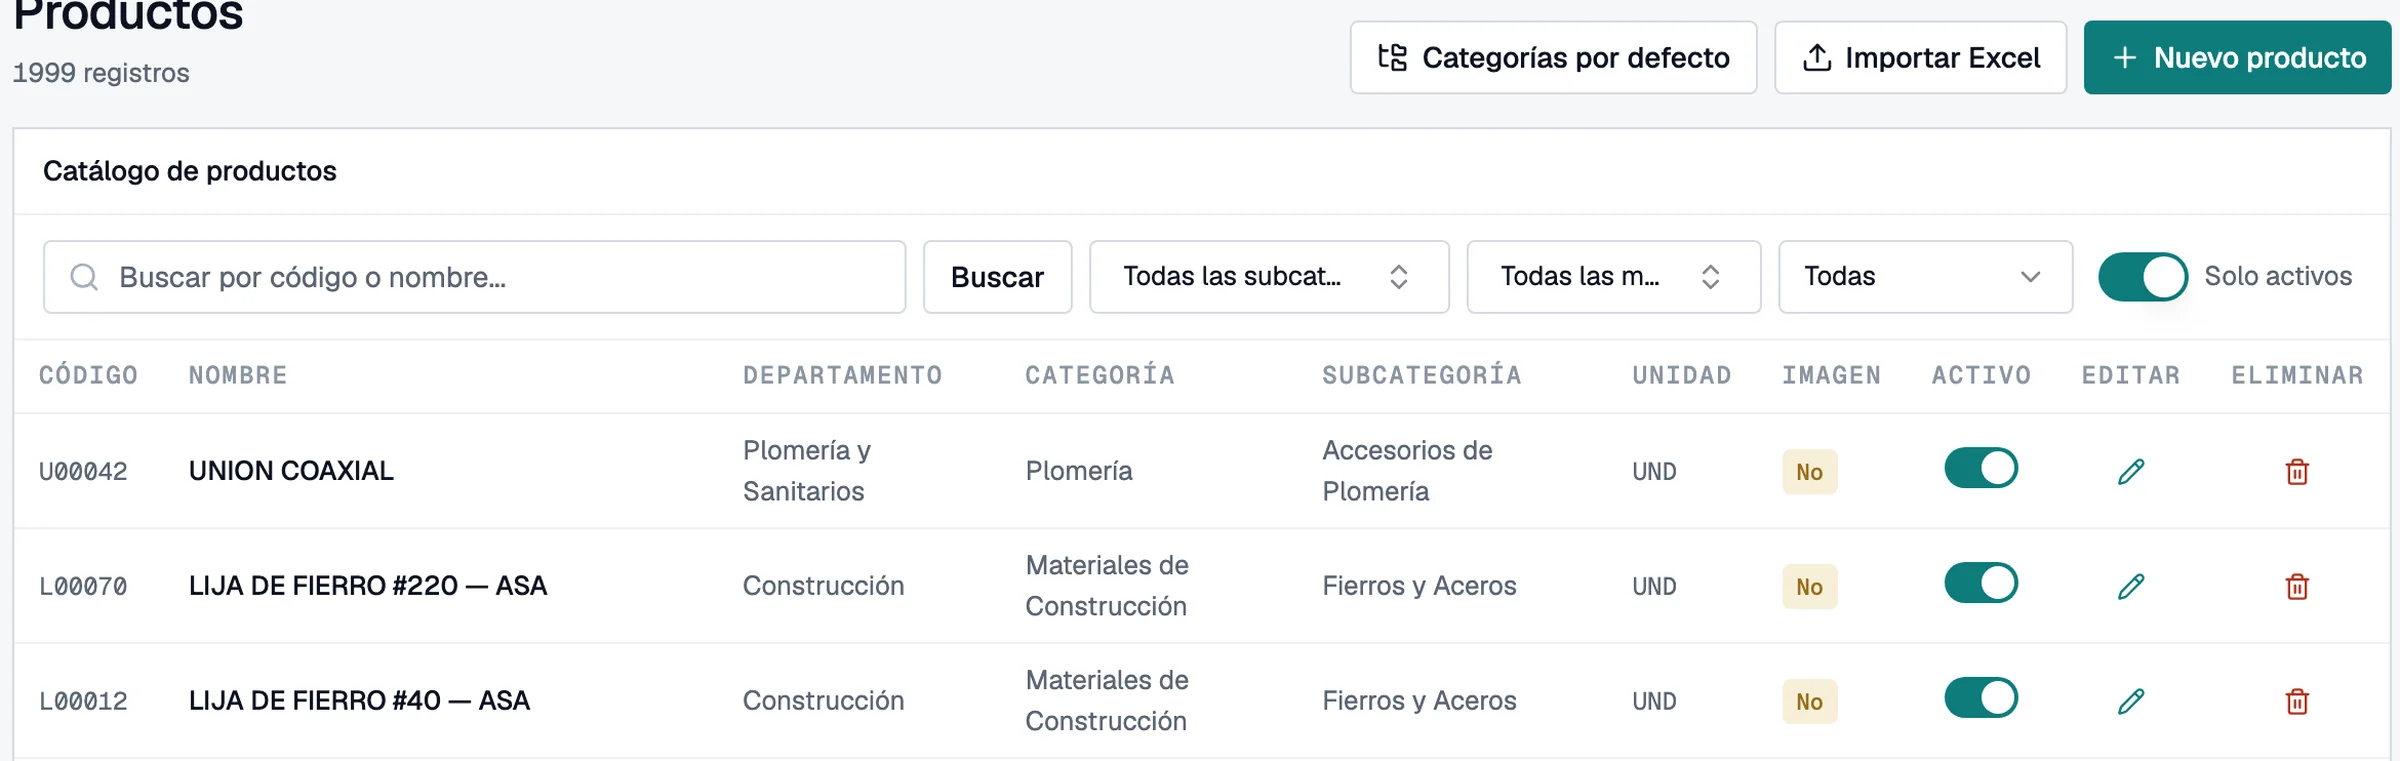Click UND unit in L00070 row
2400x761 pixels.
(1654, 587)
